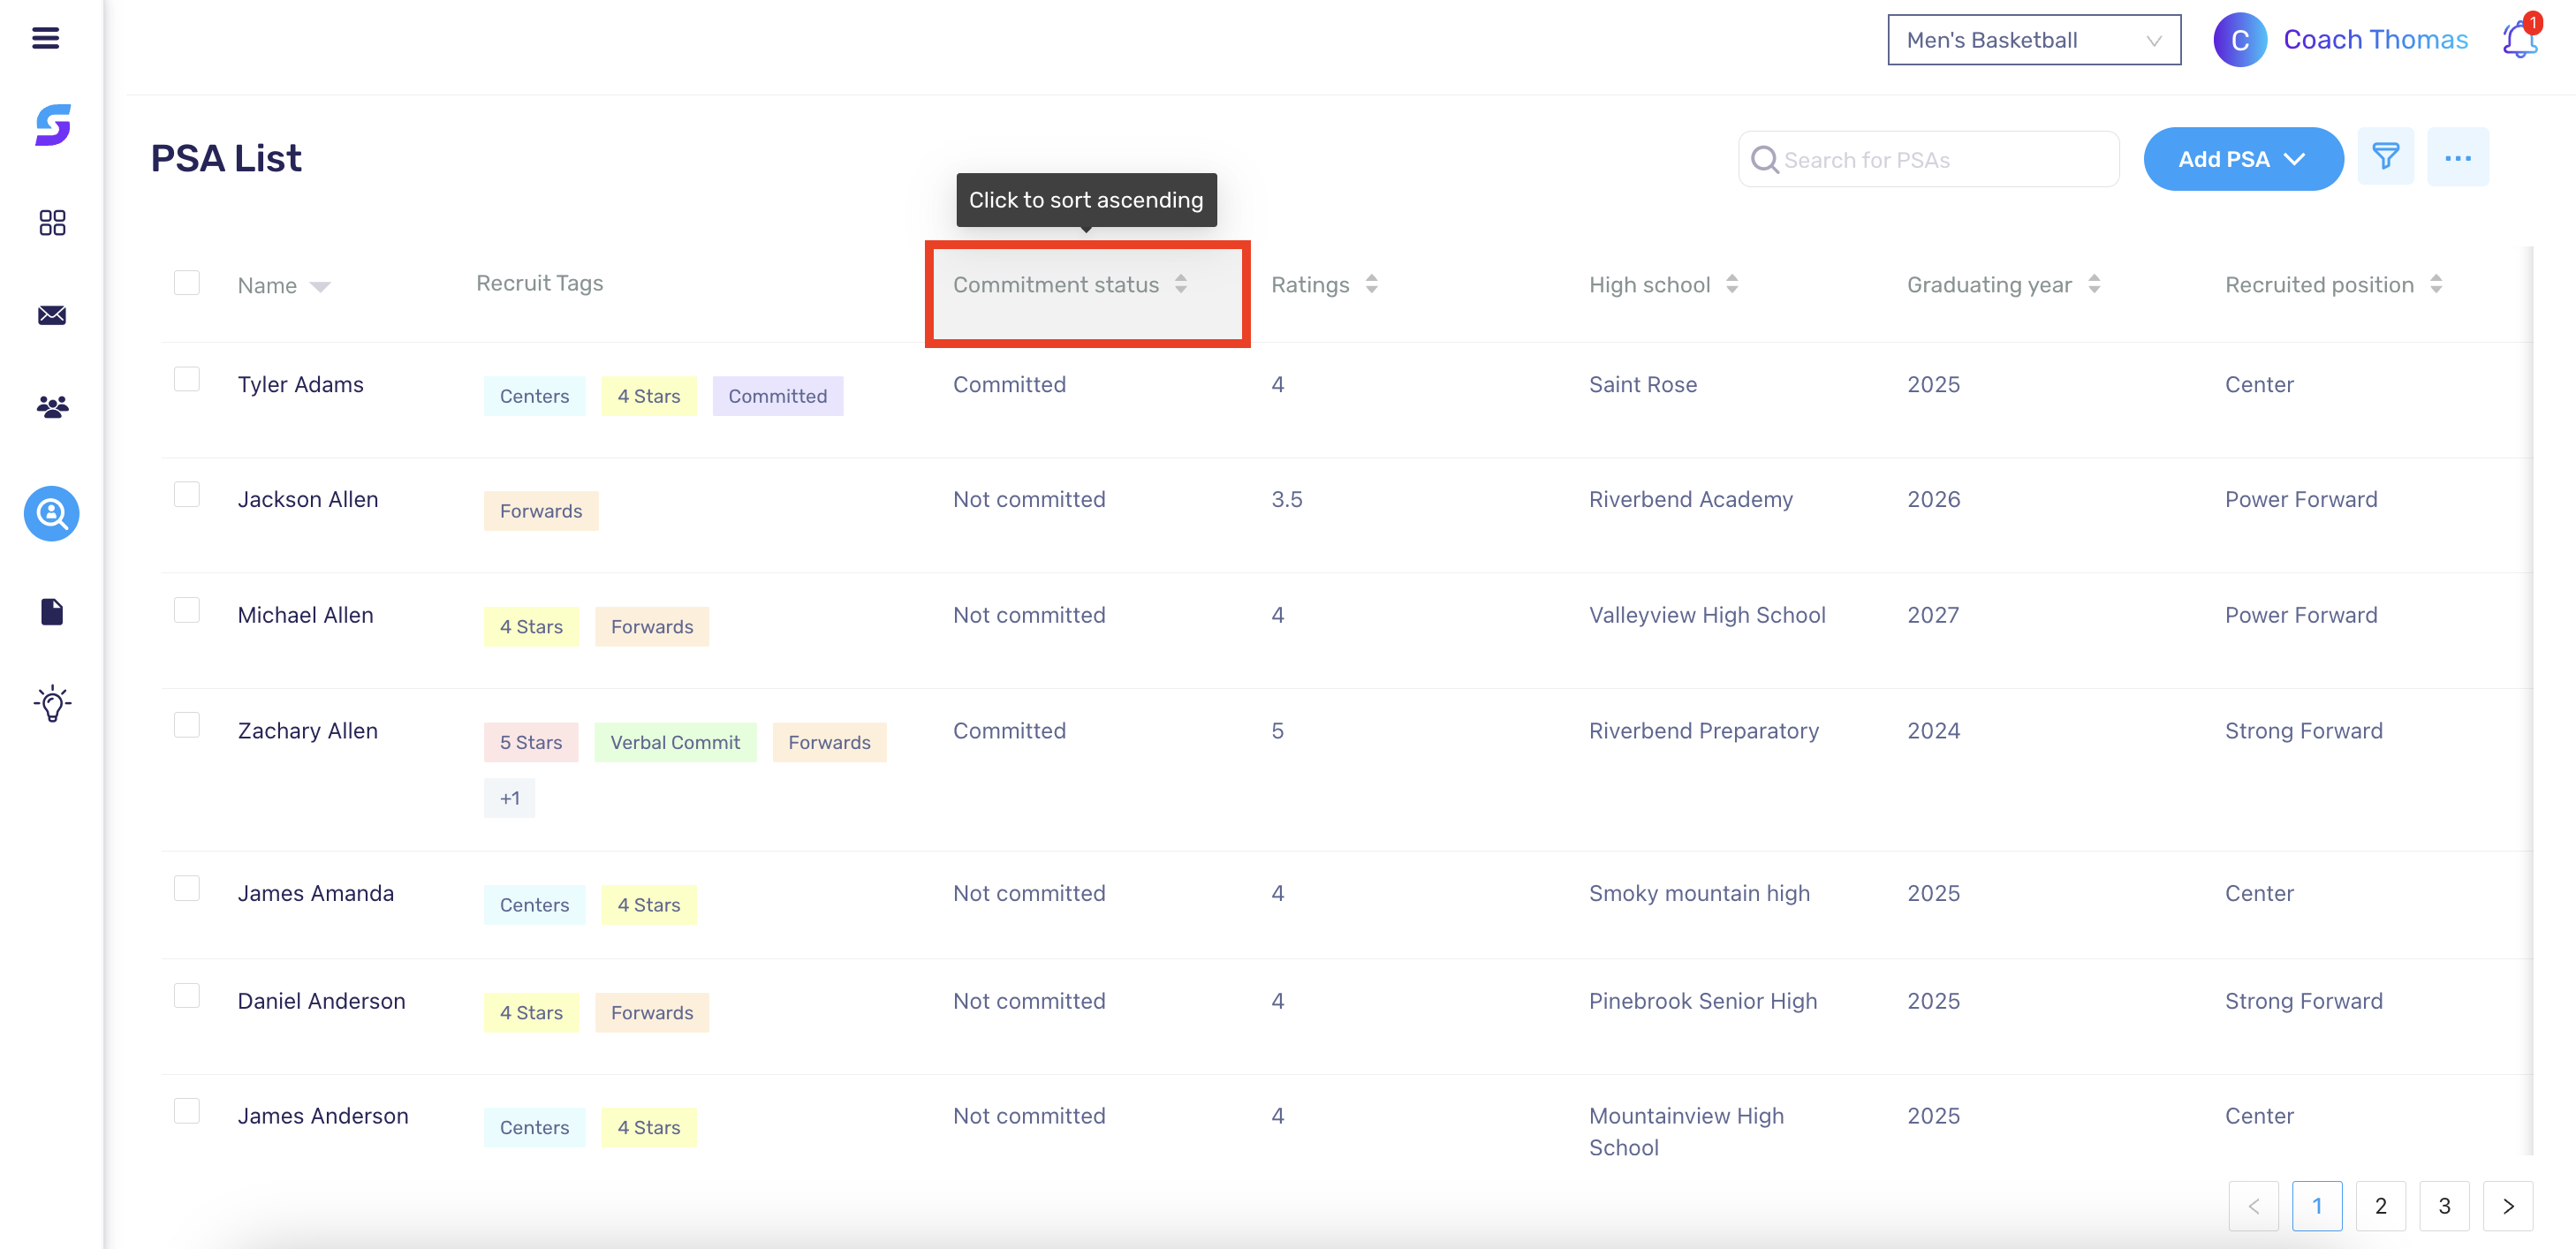The image size is (2576, 1249).
Task: Go to previous page arrow
Action: pyautogui.click(x=2253, y=1206)
